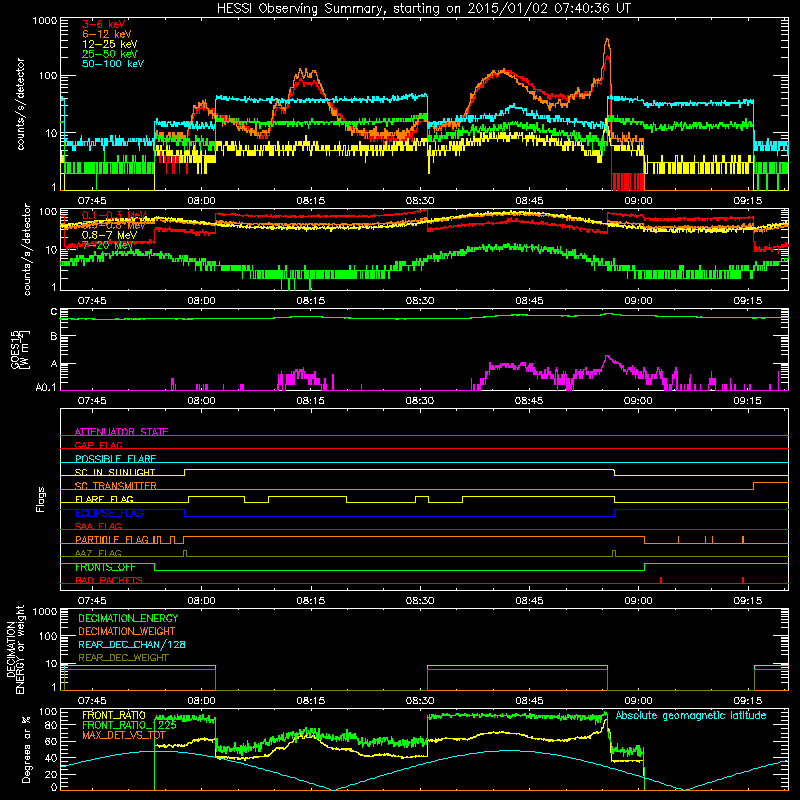This screenshot has width=800, height=800.
Task: Click 09:15 time label under the MeV panel
Action: (747, 301)
